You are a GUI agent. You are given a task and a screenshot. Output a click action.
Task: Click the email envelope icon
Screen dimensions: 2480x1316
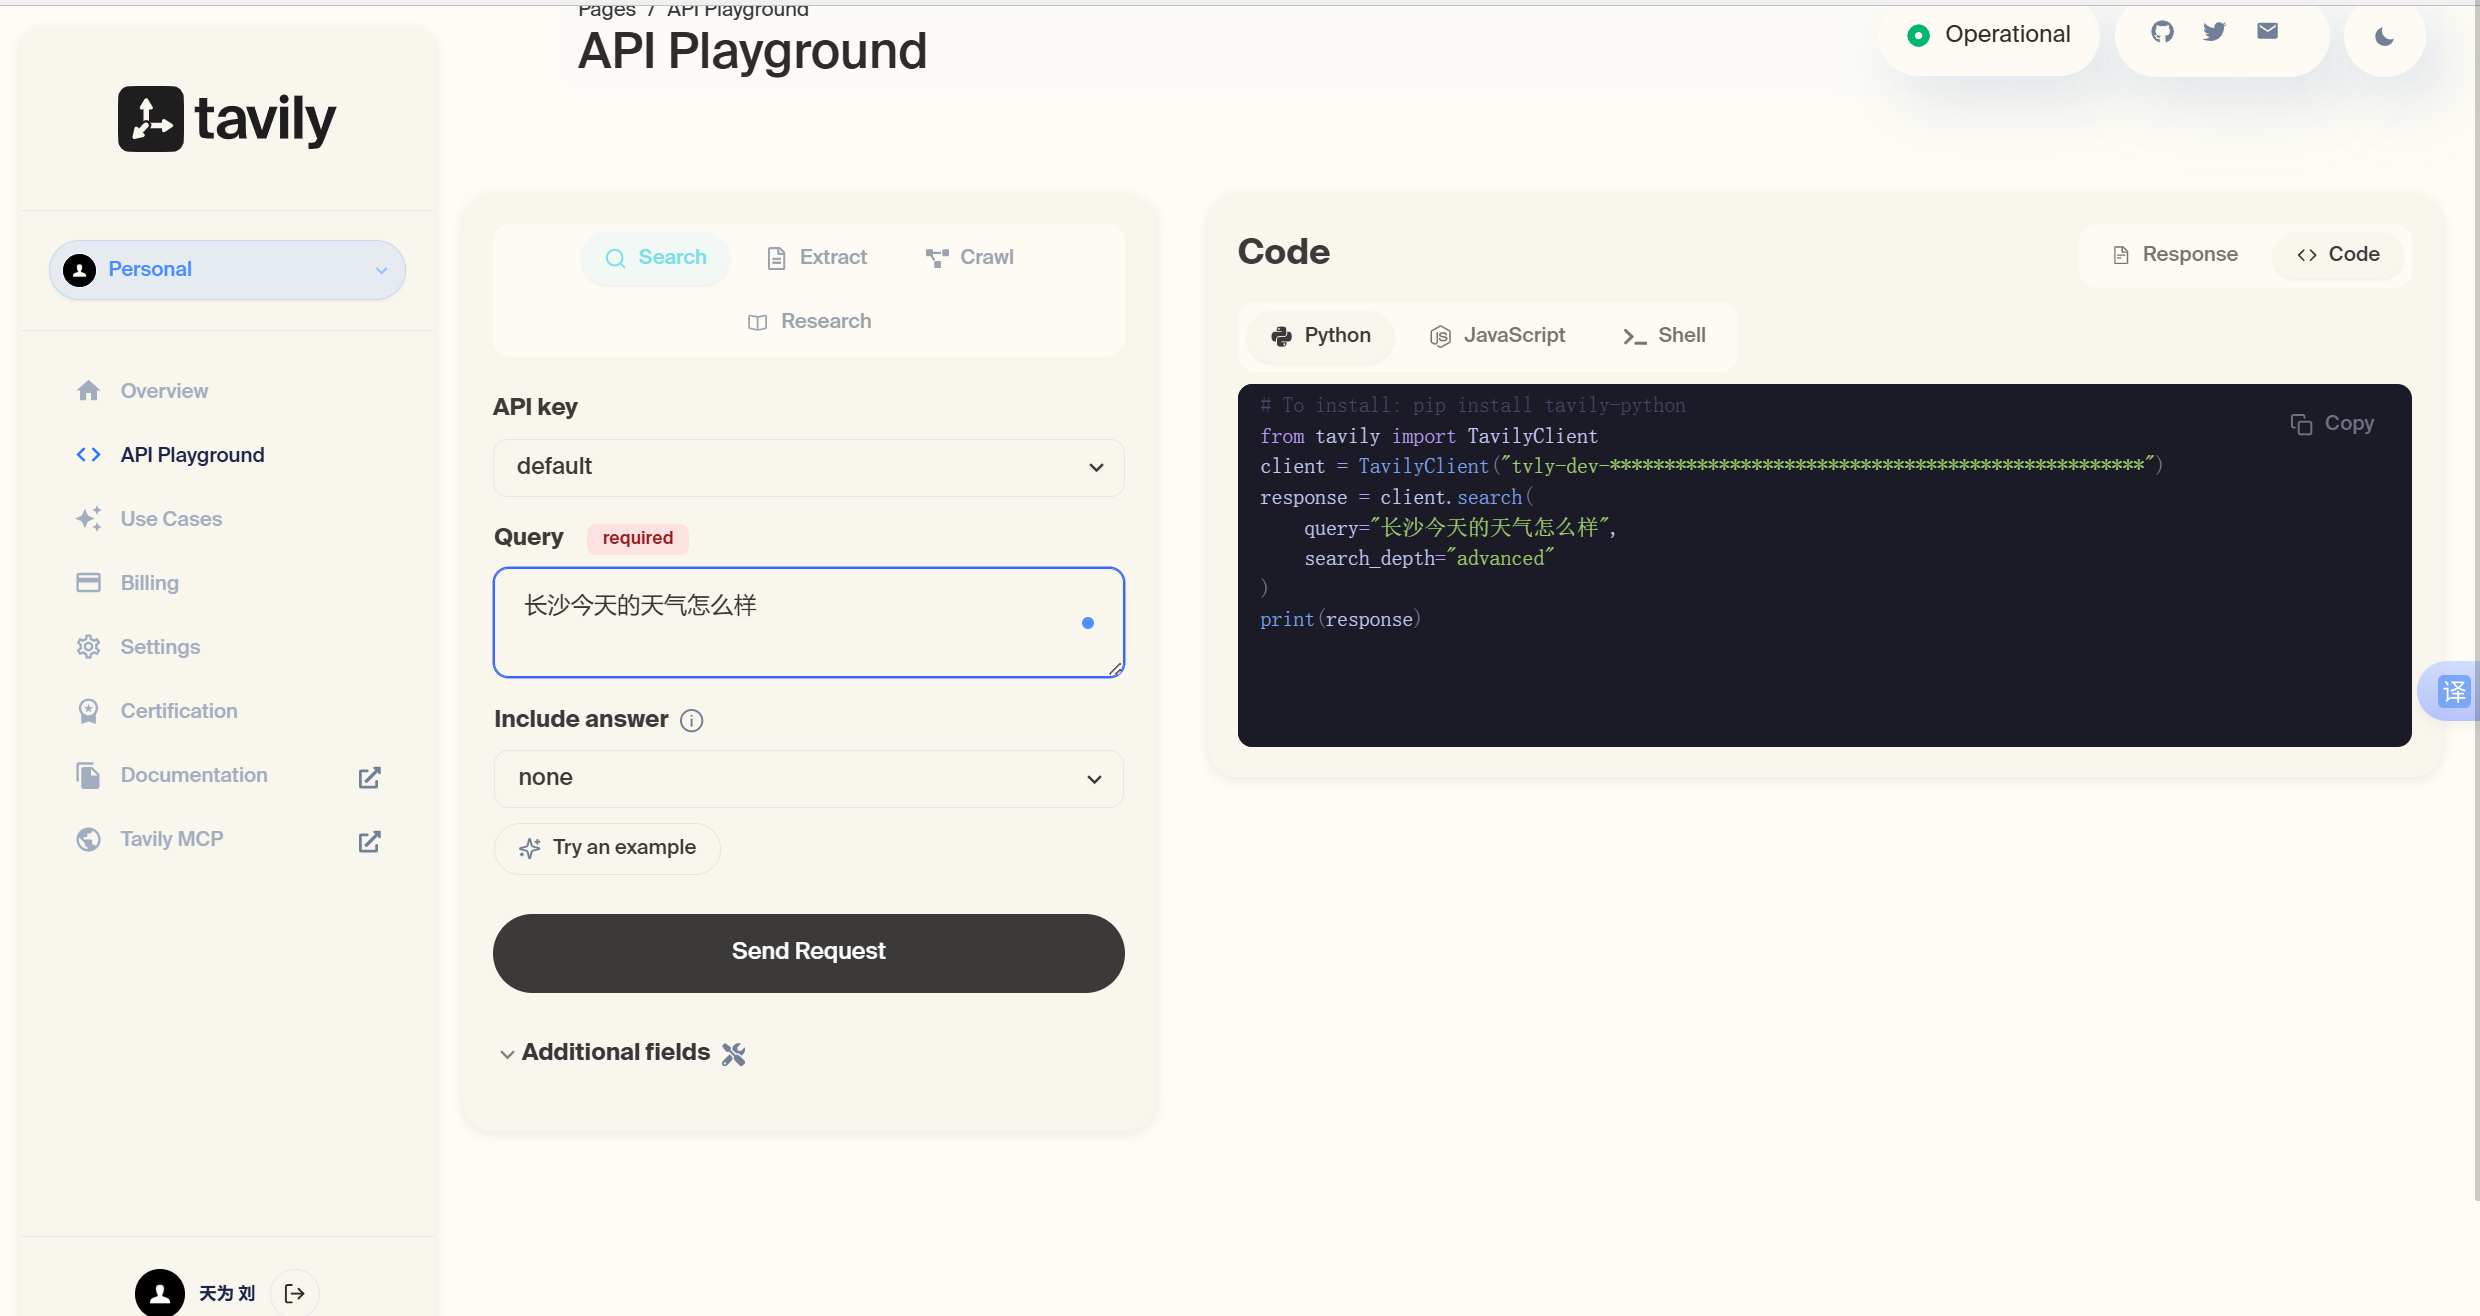(2267, 32)
